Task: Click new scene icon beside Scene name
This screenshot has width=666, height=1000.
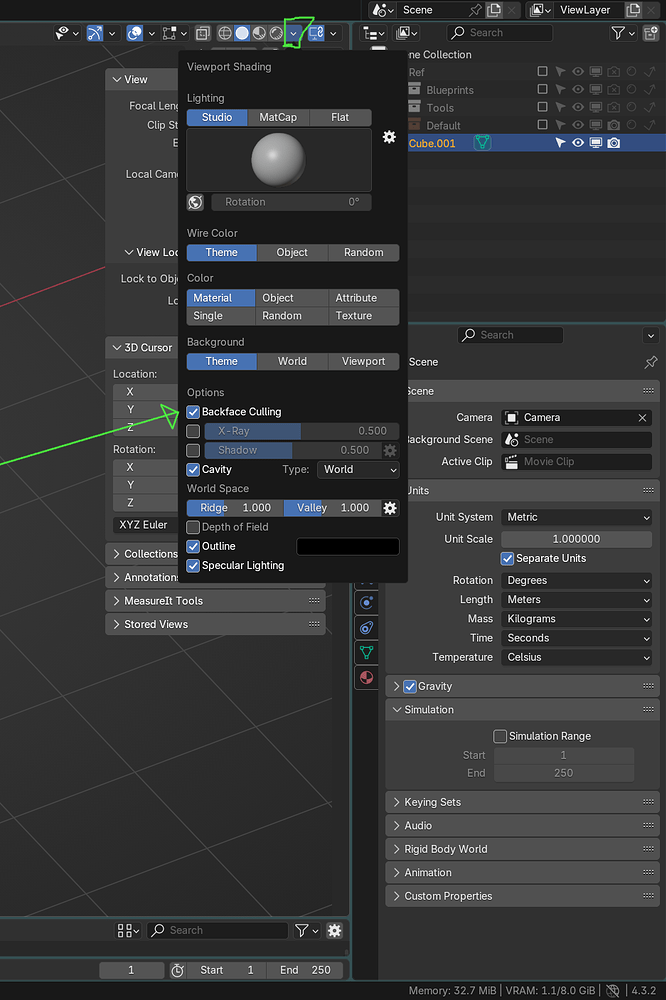Action: [x=494, y=10]
